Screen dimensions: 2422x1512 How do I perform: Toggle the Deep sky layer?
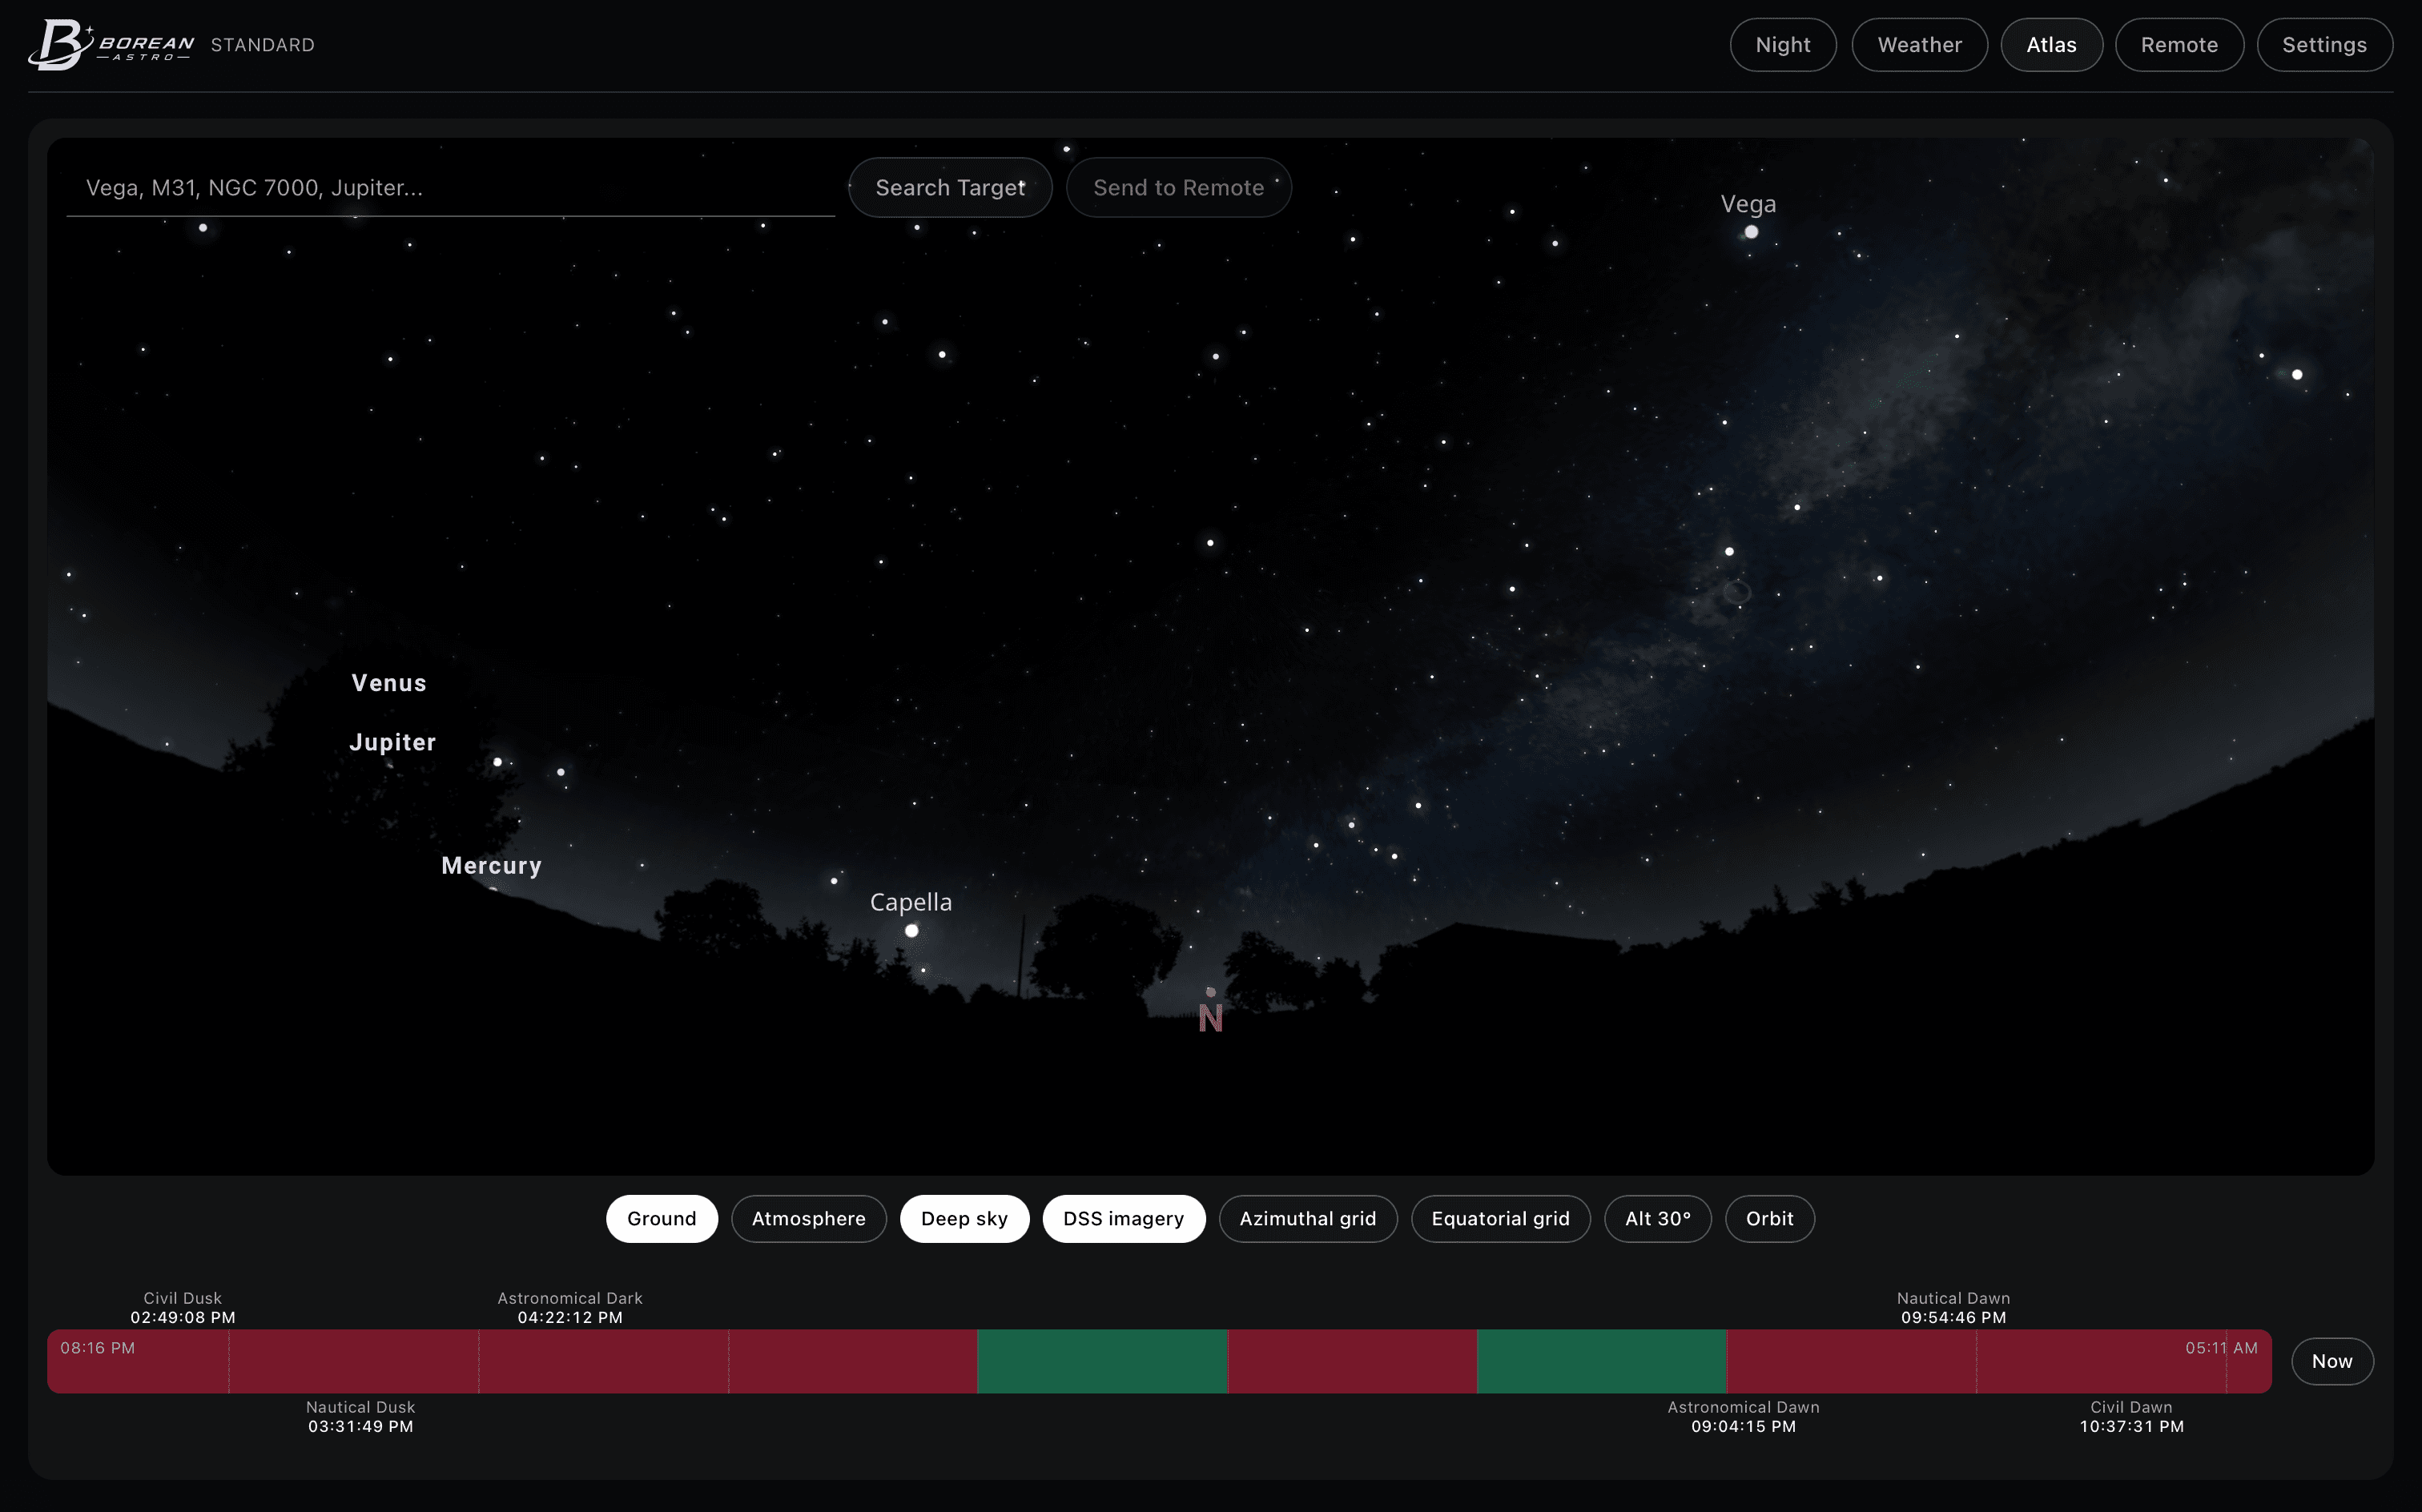pyautogui.click(x=964, y=1219)
